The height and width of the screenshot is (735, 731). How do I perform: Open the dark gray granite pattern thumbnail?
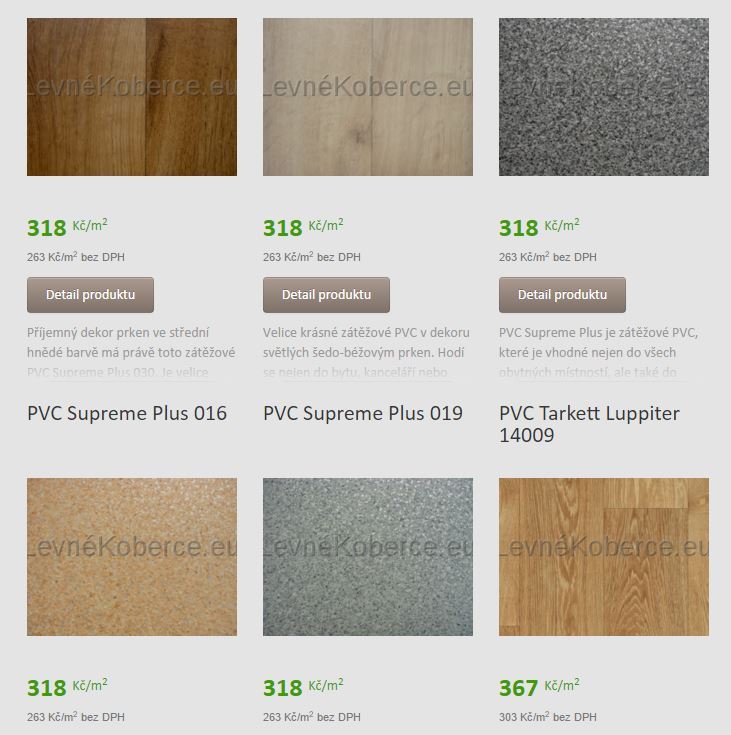(603, 97)
